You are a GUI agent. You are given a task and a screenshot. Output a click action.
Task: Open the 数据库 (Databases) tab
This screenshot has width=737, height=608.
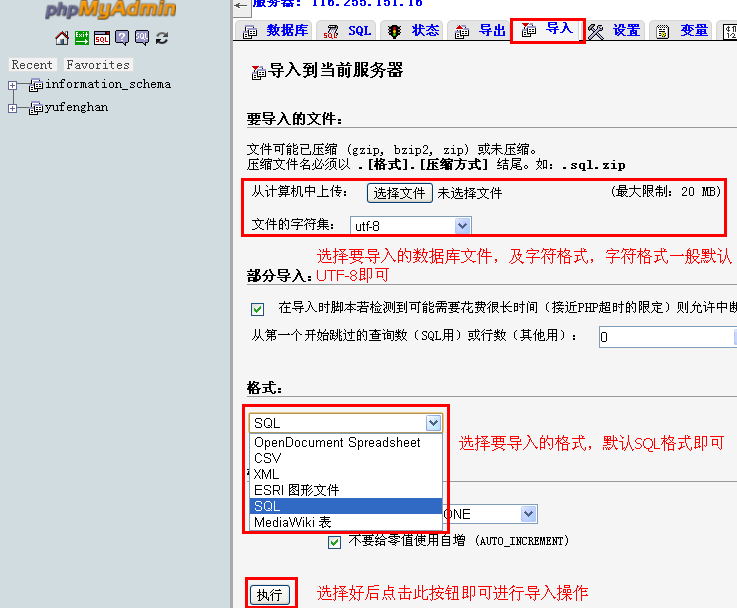tap(277, 31)
